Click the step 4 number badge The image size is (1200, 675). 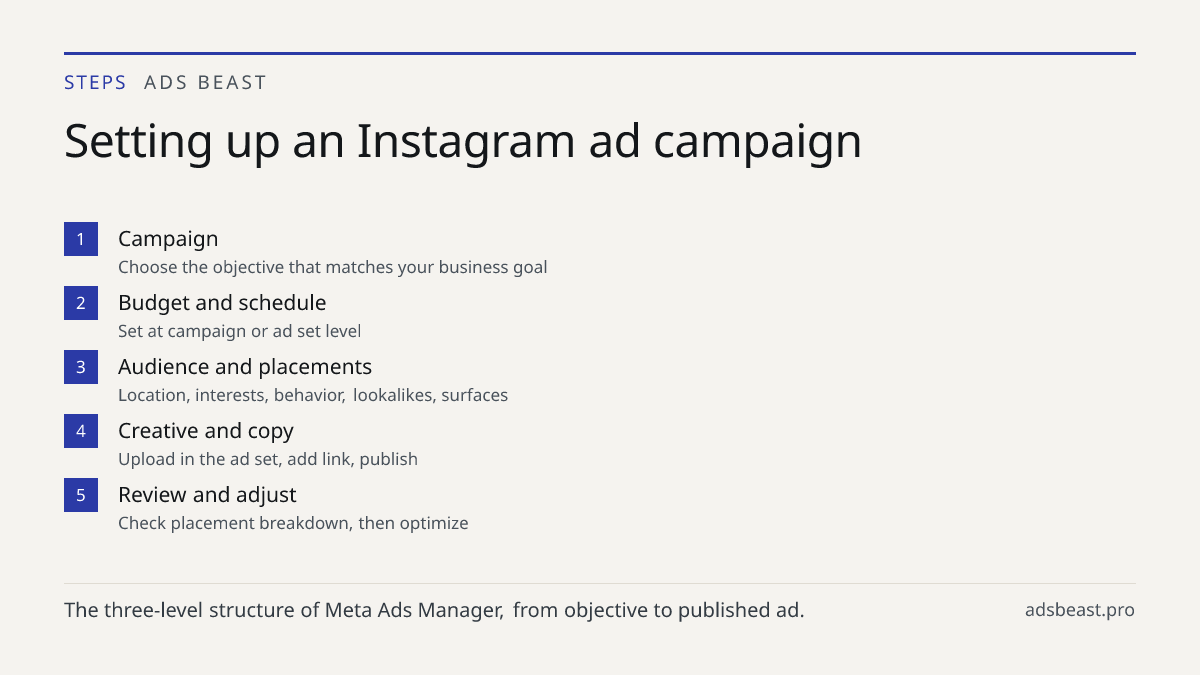pyautogui.click(x=81, y=431)
